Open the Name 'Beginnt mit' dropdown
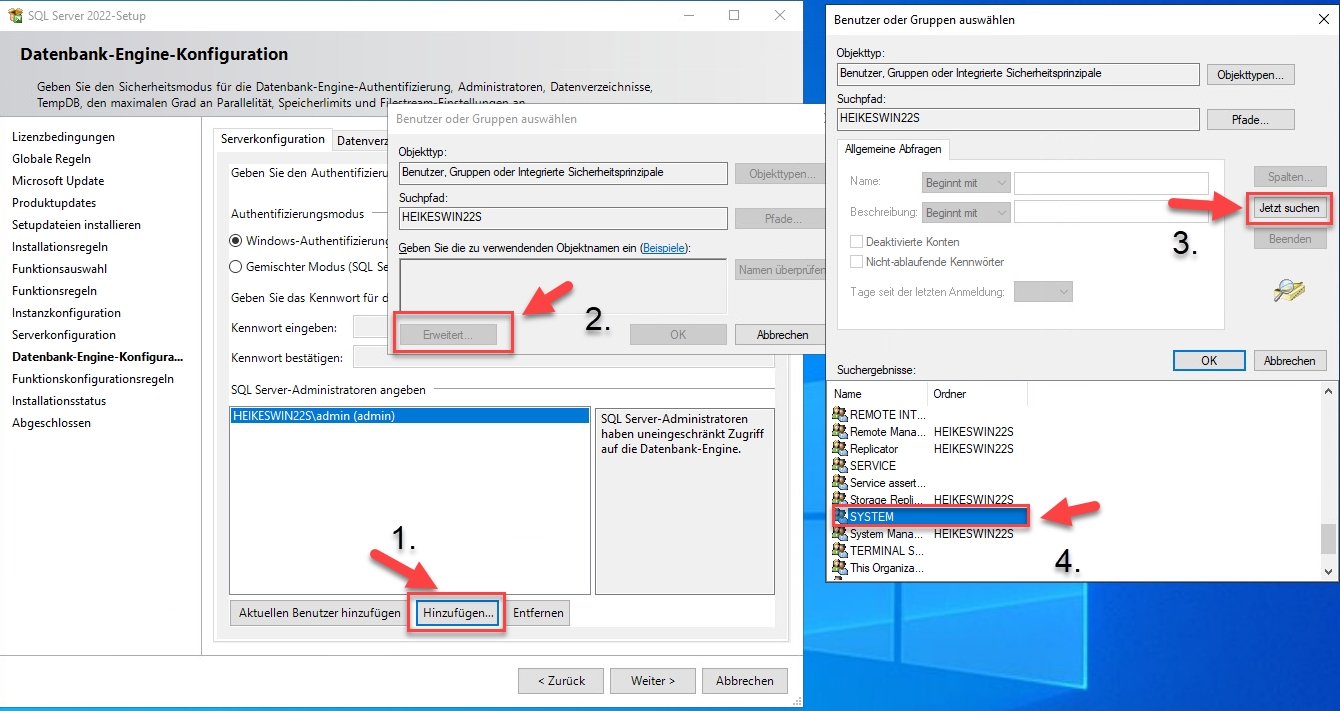 966,183
